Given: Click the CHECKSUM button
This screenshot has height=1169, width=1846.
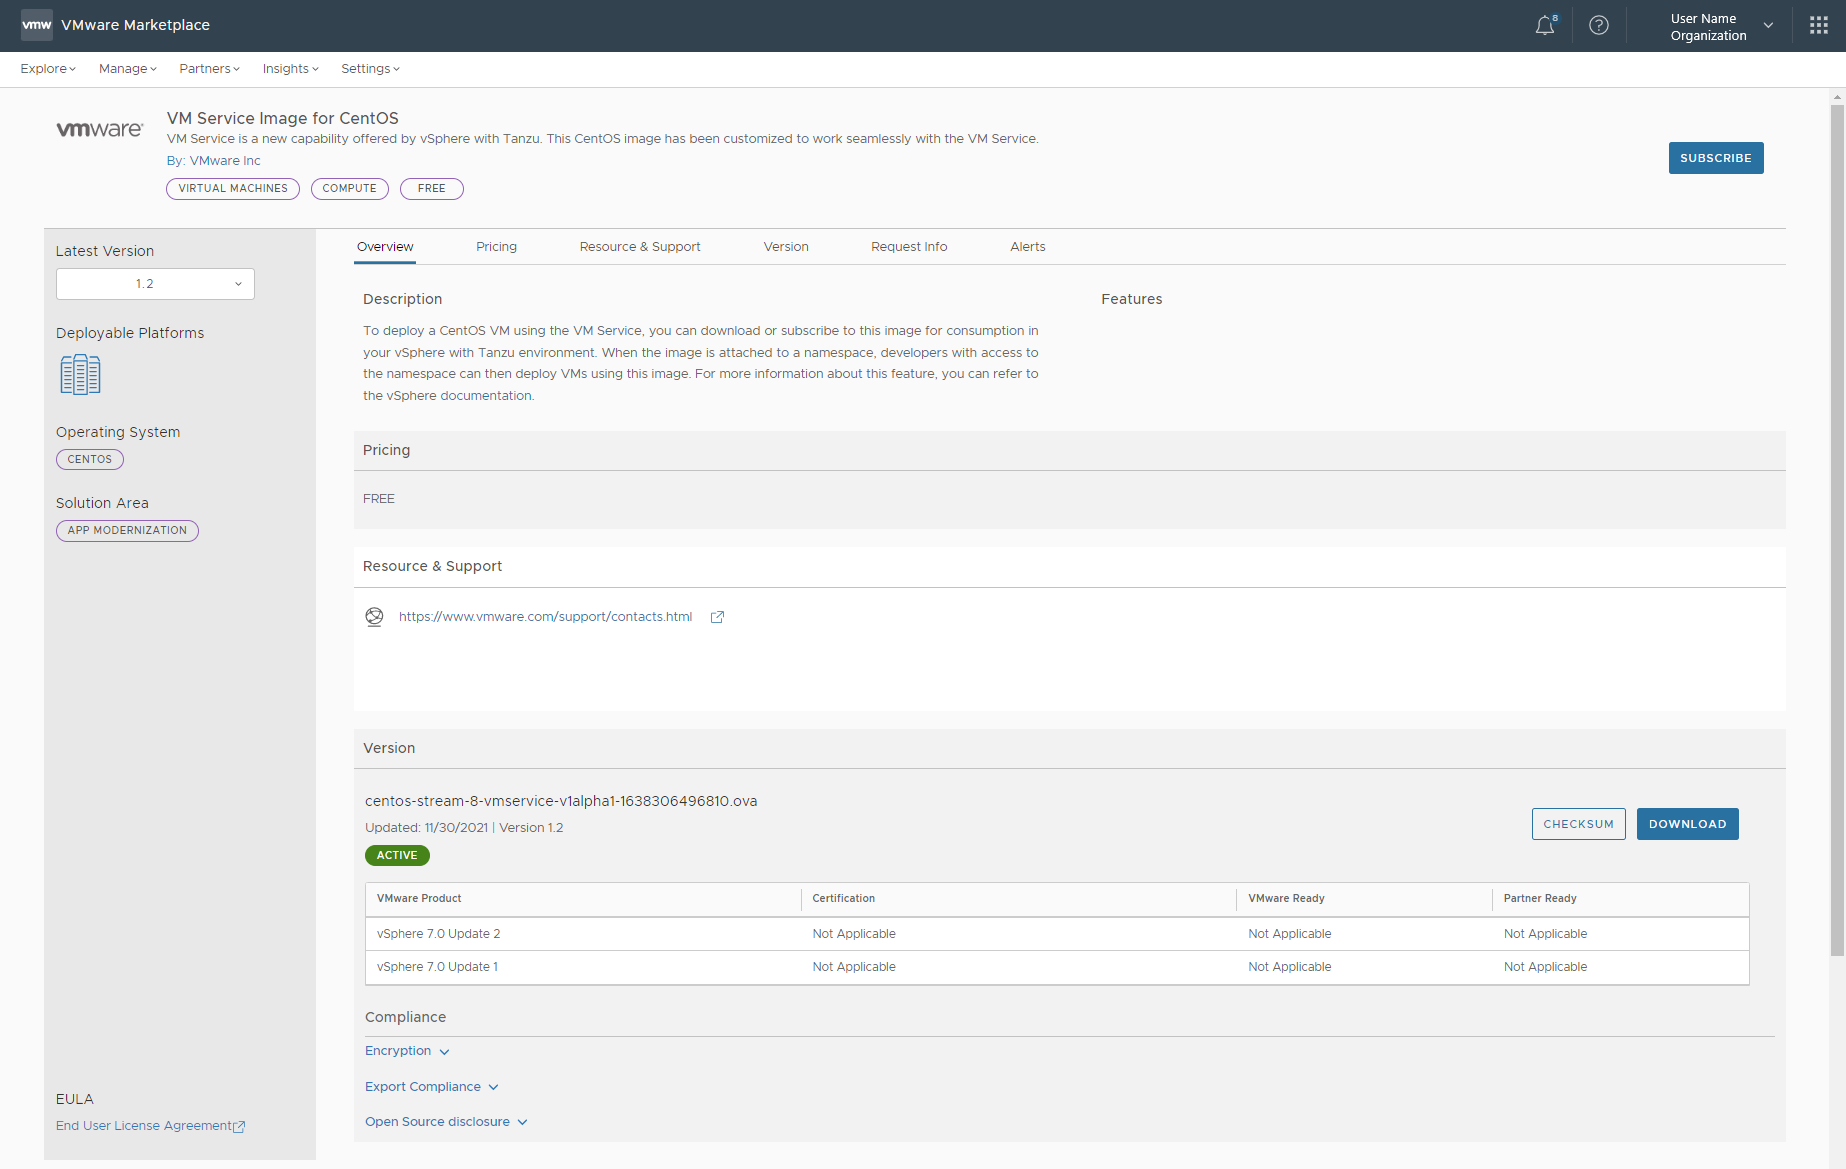Looking at the screenshot, I should click(1578, 824).
